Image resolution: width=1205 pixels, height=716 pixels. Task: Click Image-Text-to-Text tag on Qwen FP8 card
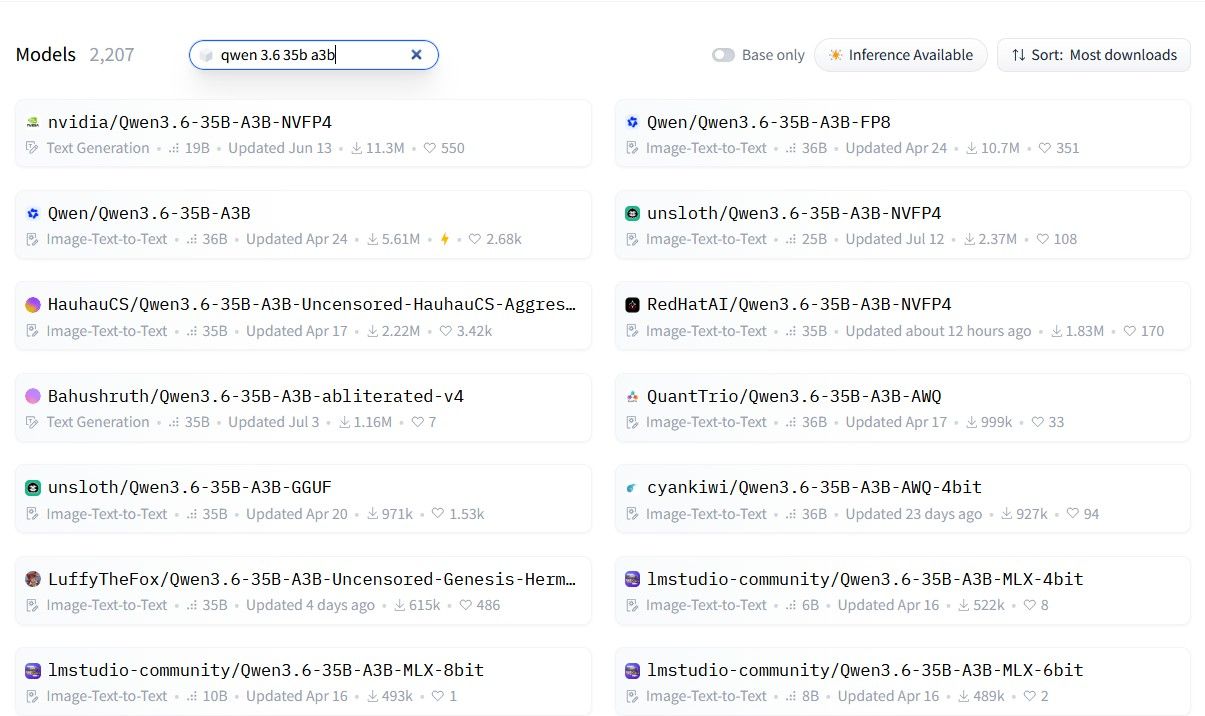706,148
